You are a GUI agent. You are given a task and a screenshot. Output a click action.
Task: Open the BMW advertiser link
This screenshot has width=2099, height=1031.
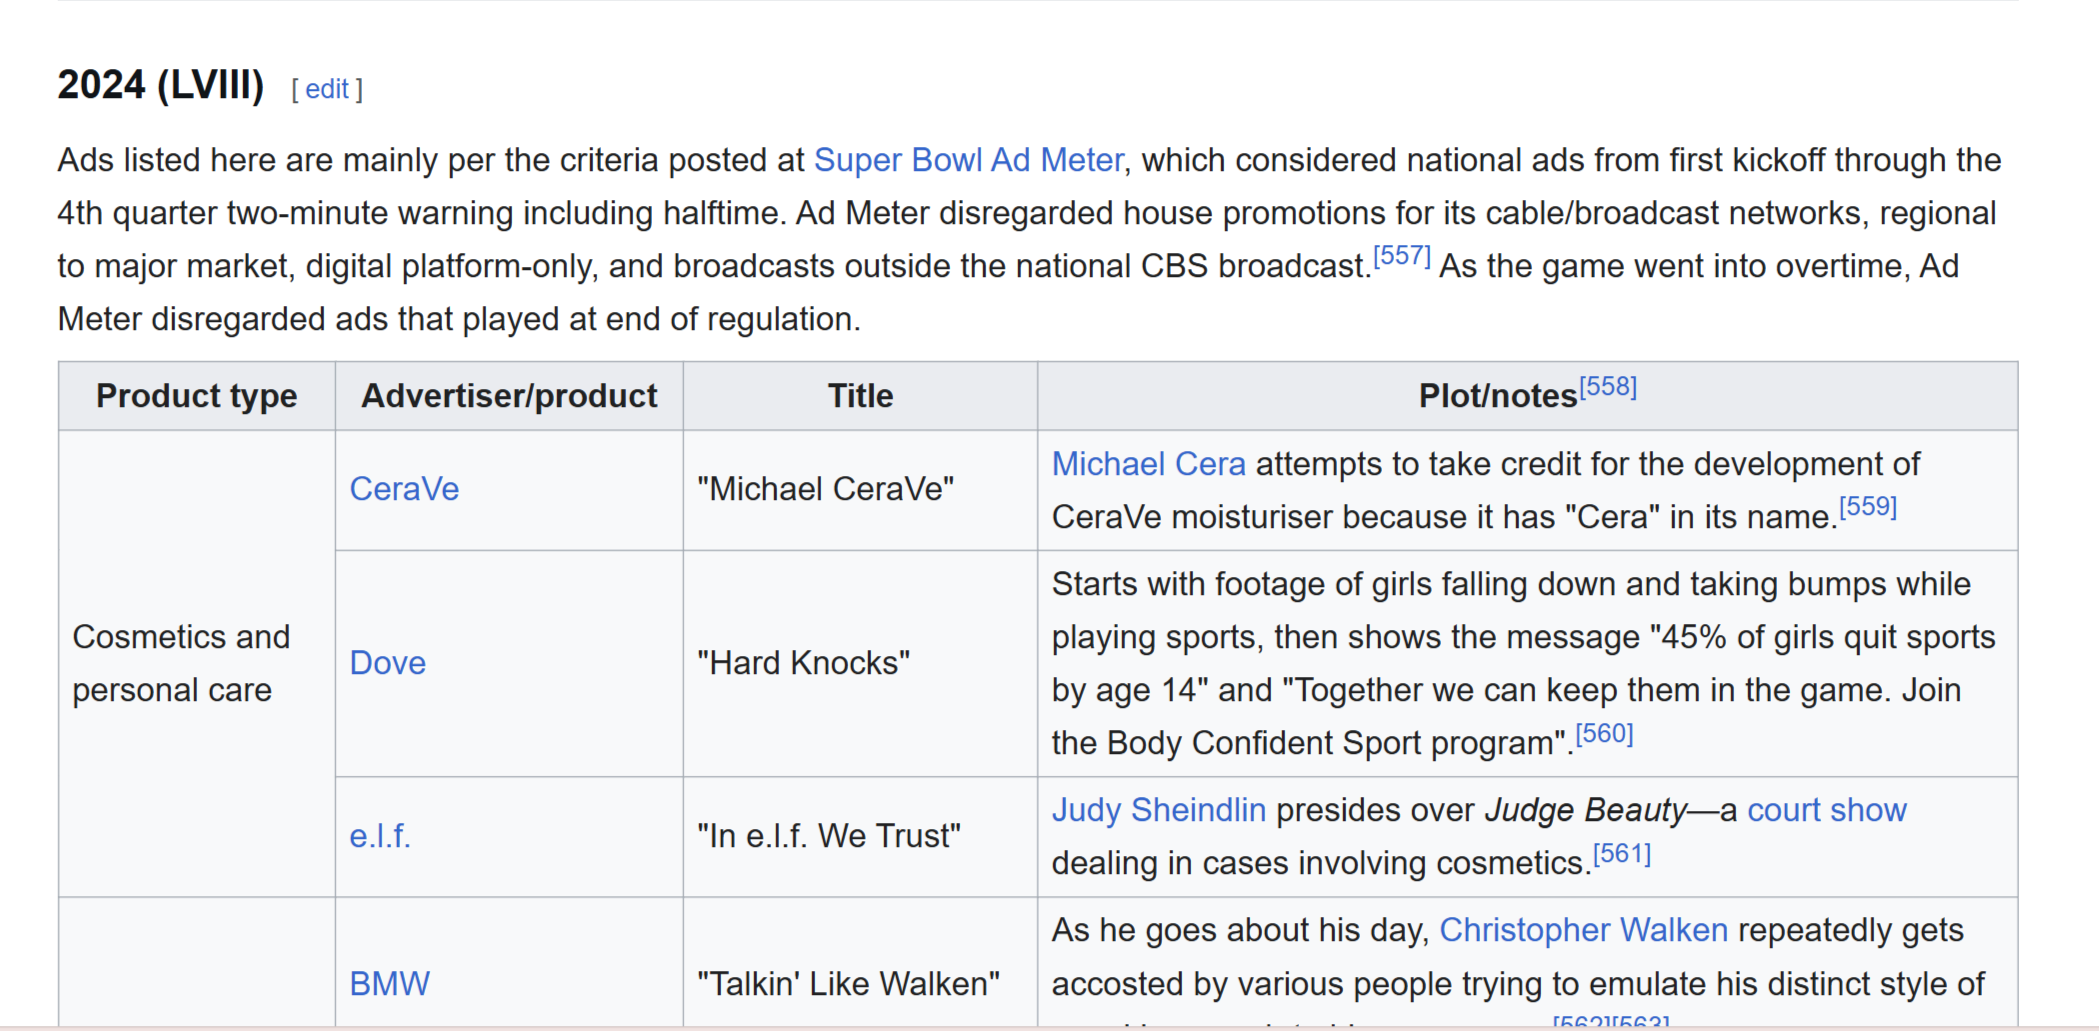pyautogui.click(x=390, y=984)
